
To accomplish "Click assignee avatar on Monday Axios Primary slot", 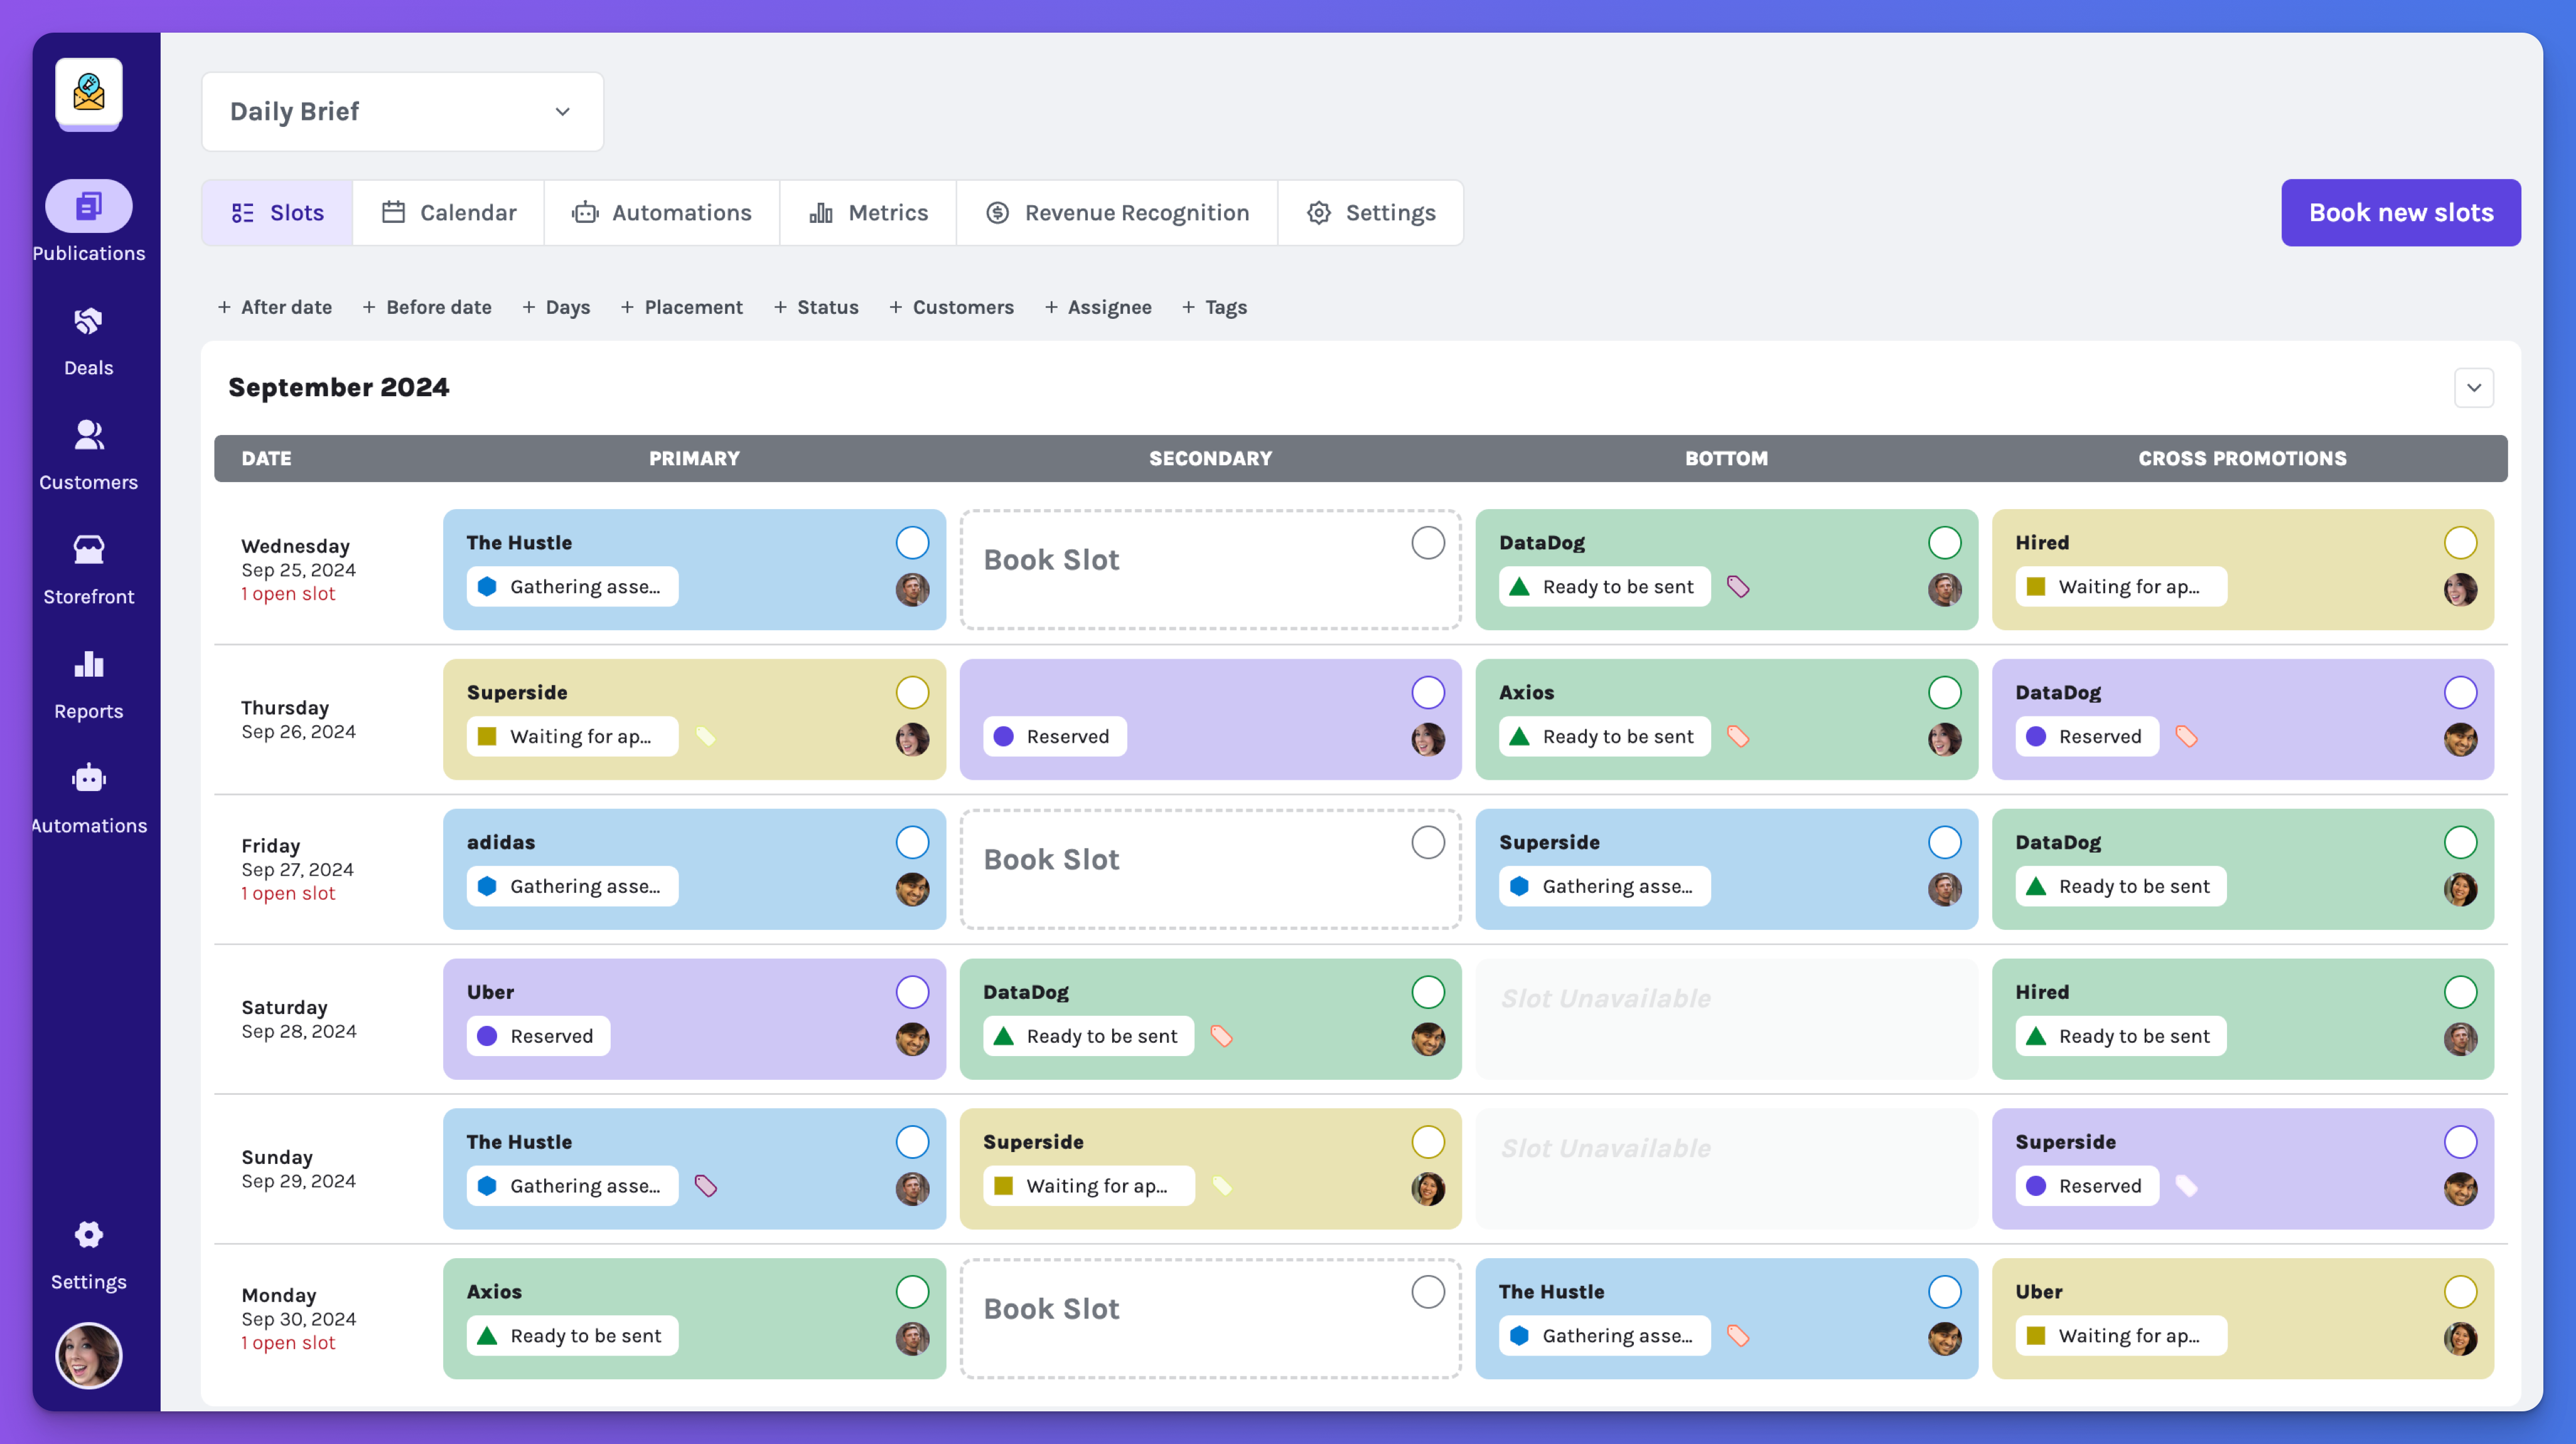I will click(912, 1340).
